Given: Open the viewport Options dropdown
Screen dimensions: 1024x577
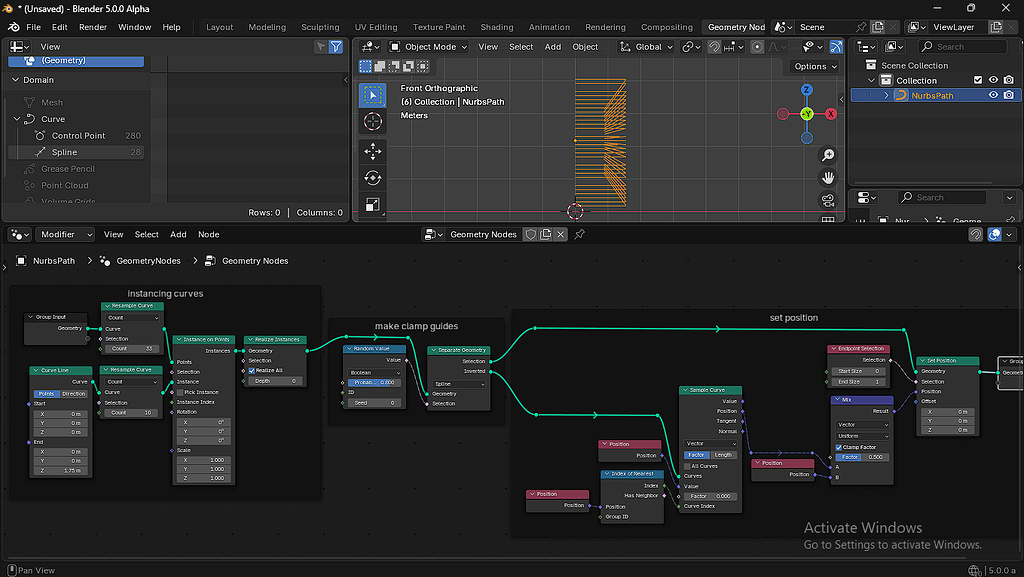Looking at the screenshot, I should (815, 66).
